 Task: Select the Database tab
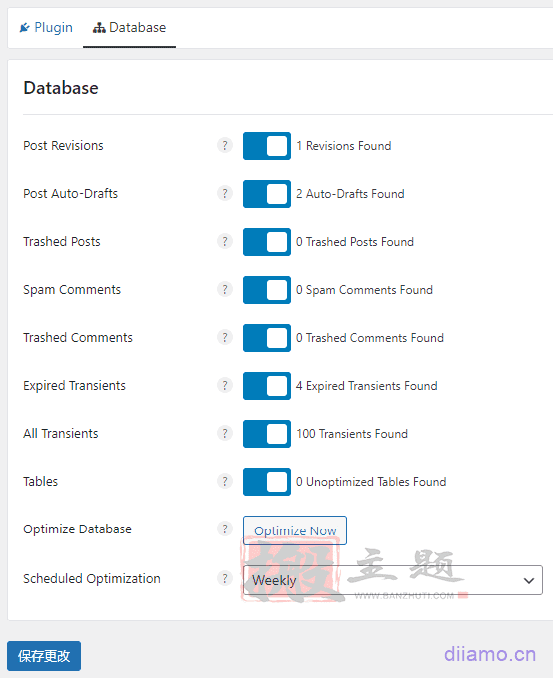pyautogui.click(x=129, y=28)
